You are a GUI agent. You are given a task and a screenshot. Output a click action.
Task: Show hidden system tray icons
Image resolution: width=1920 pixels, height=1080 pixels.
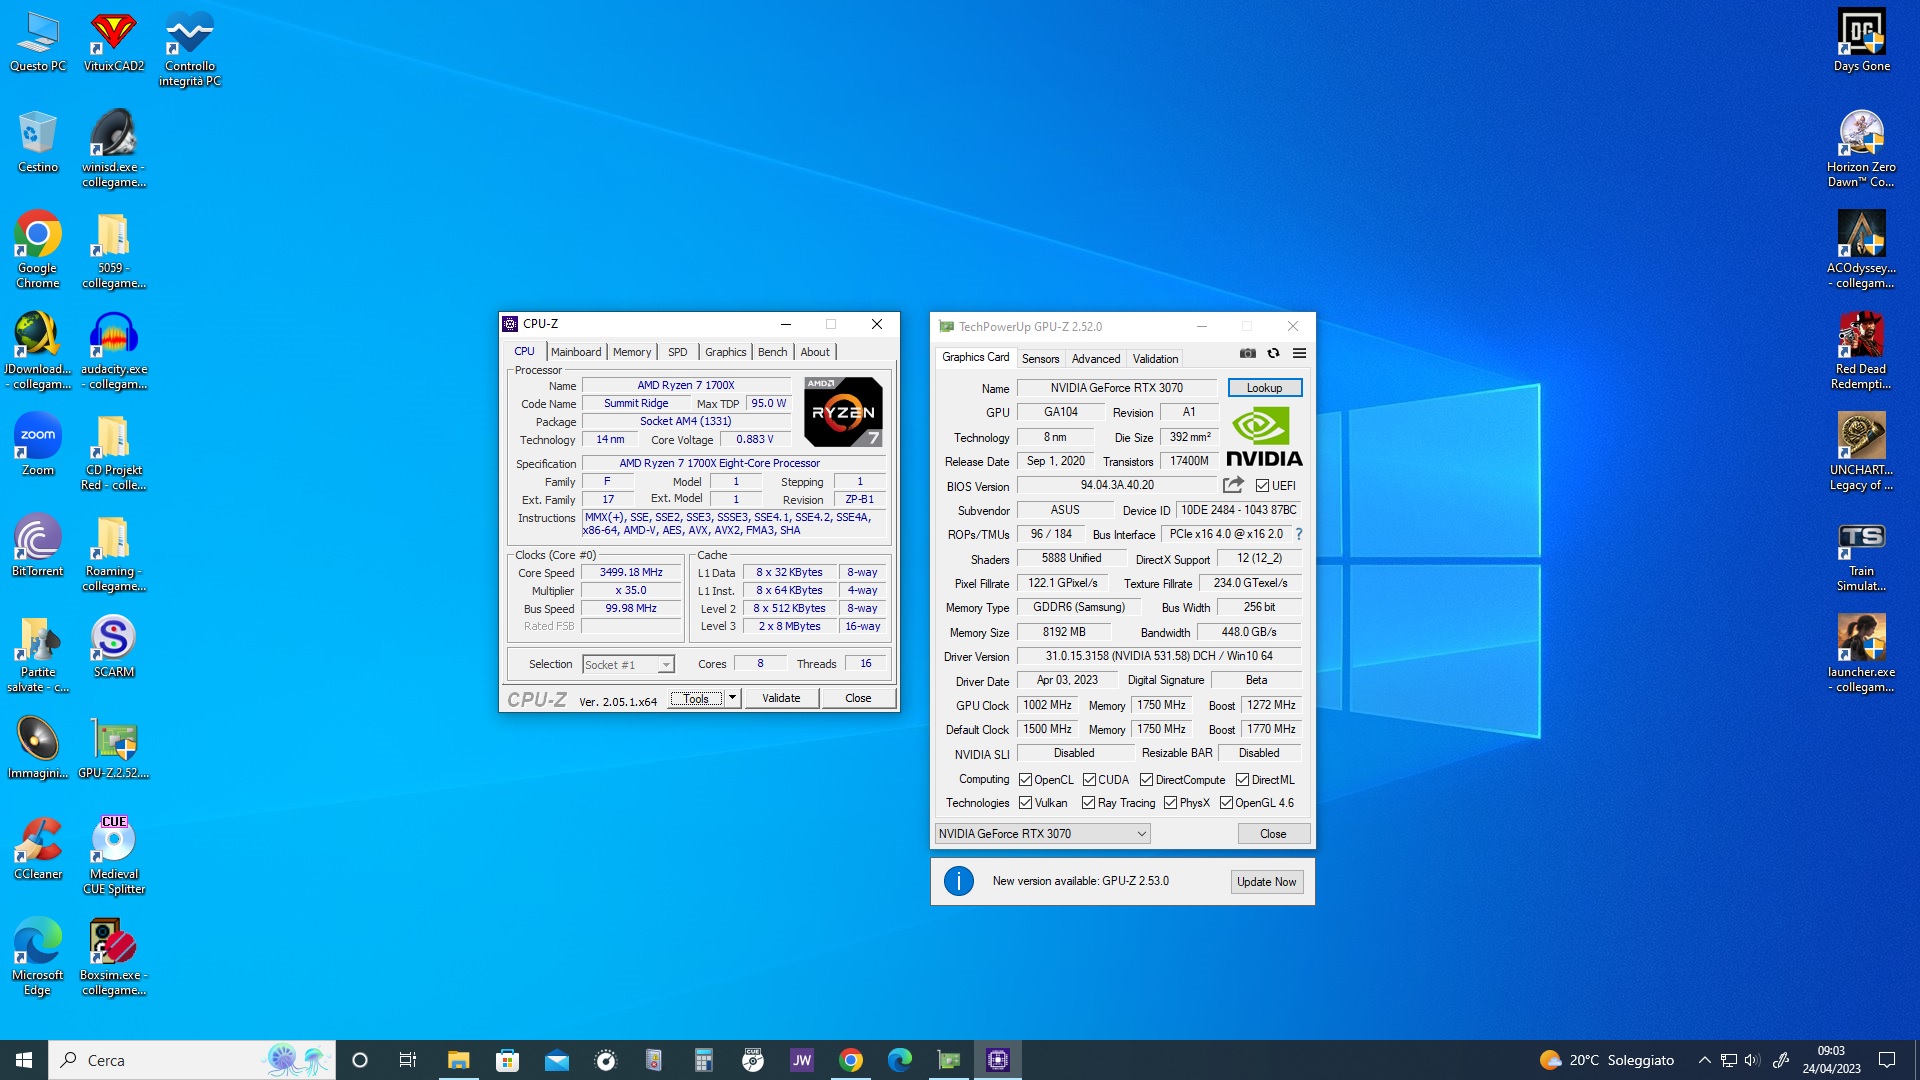click(x=1704, y=1060)
